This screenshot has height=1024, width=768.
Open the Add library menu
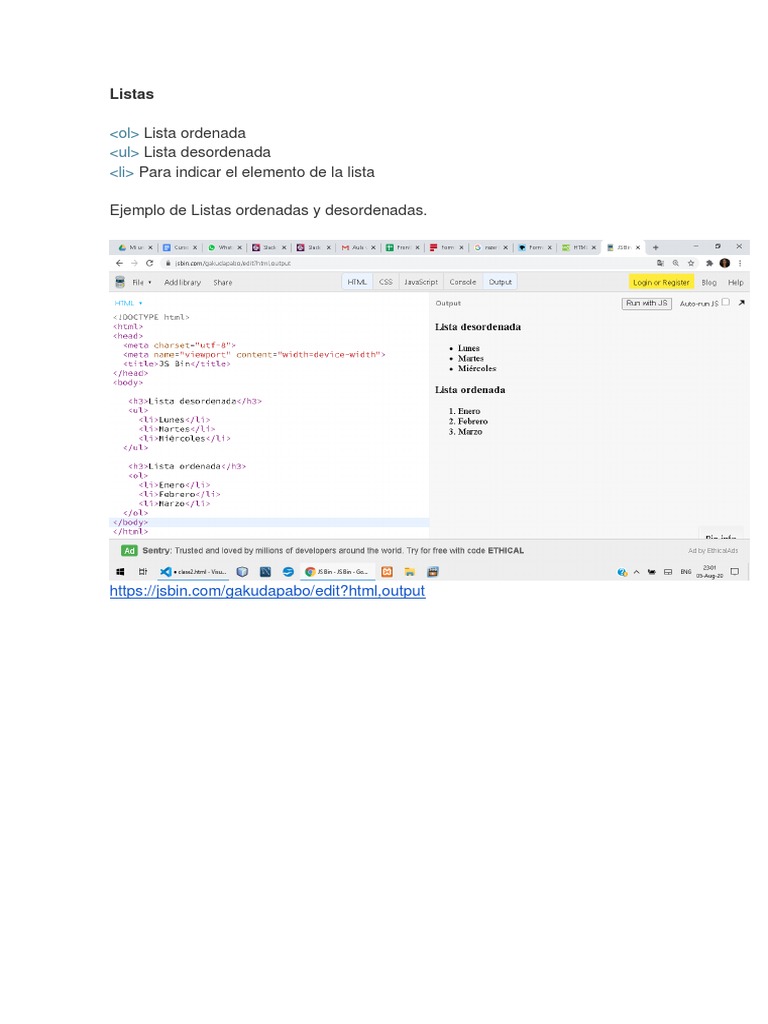point(182,283)
